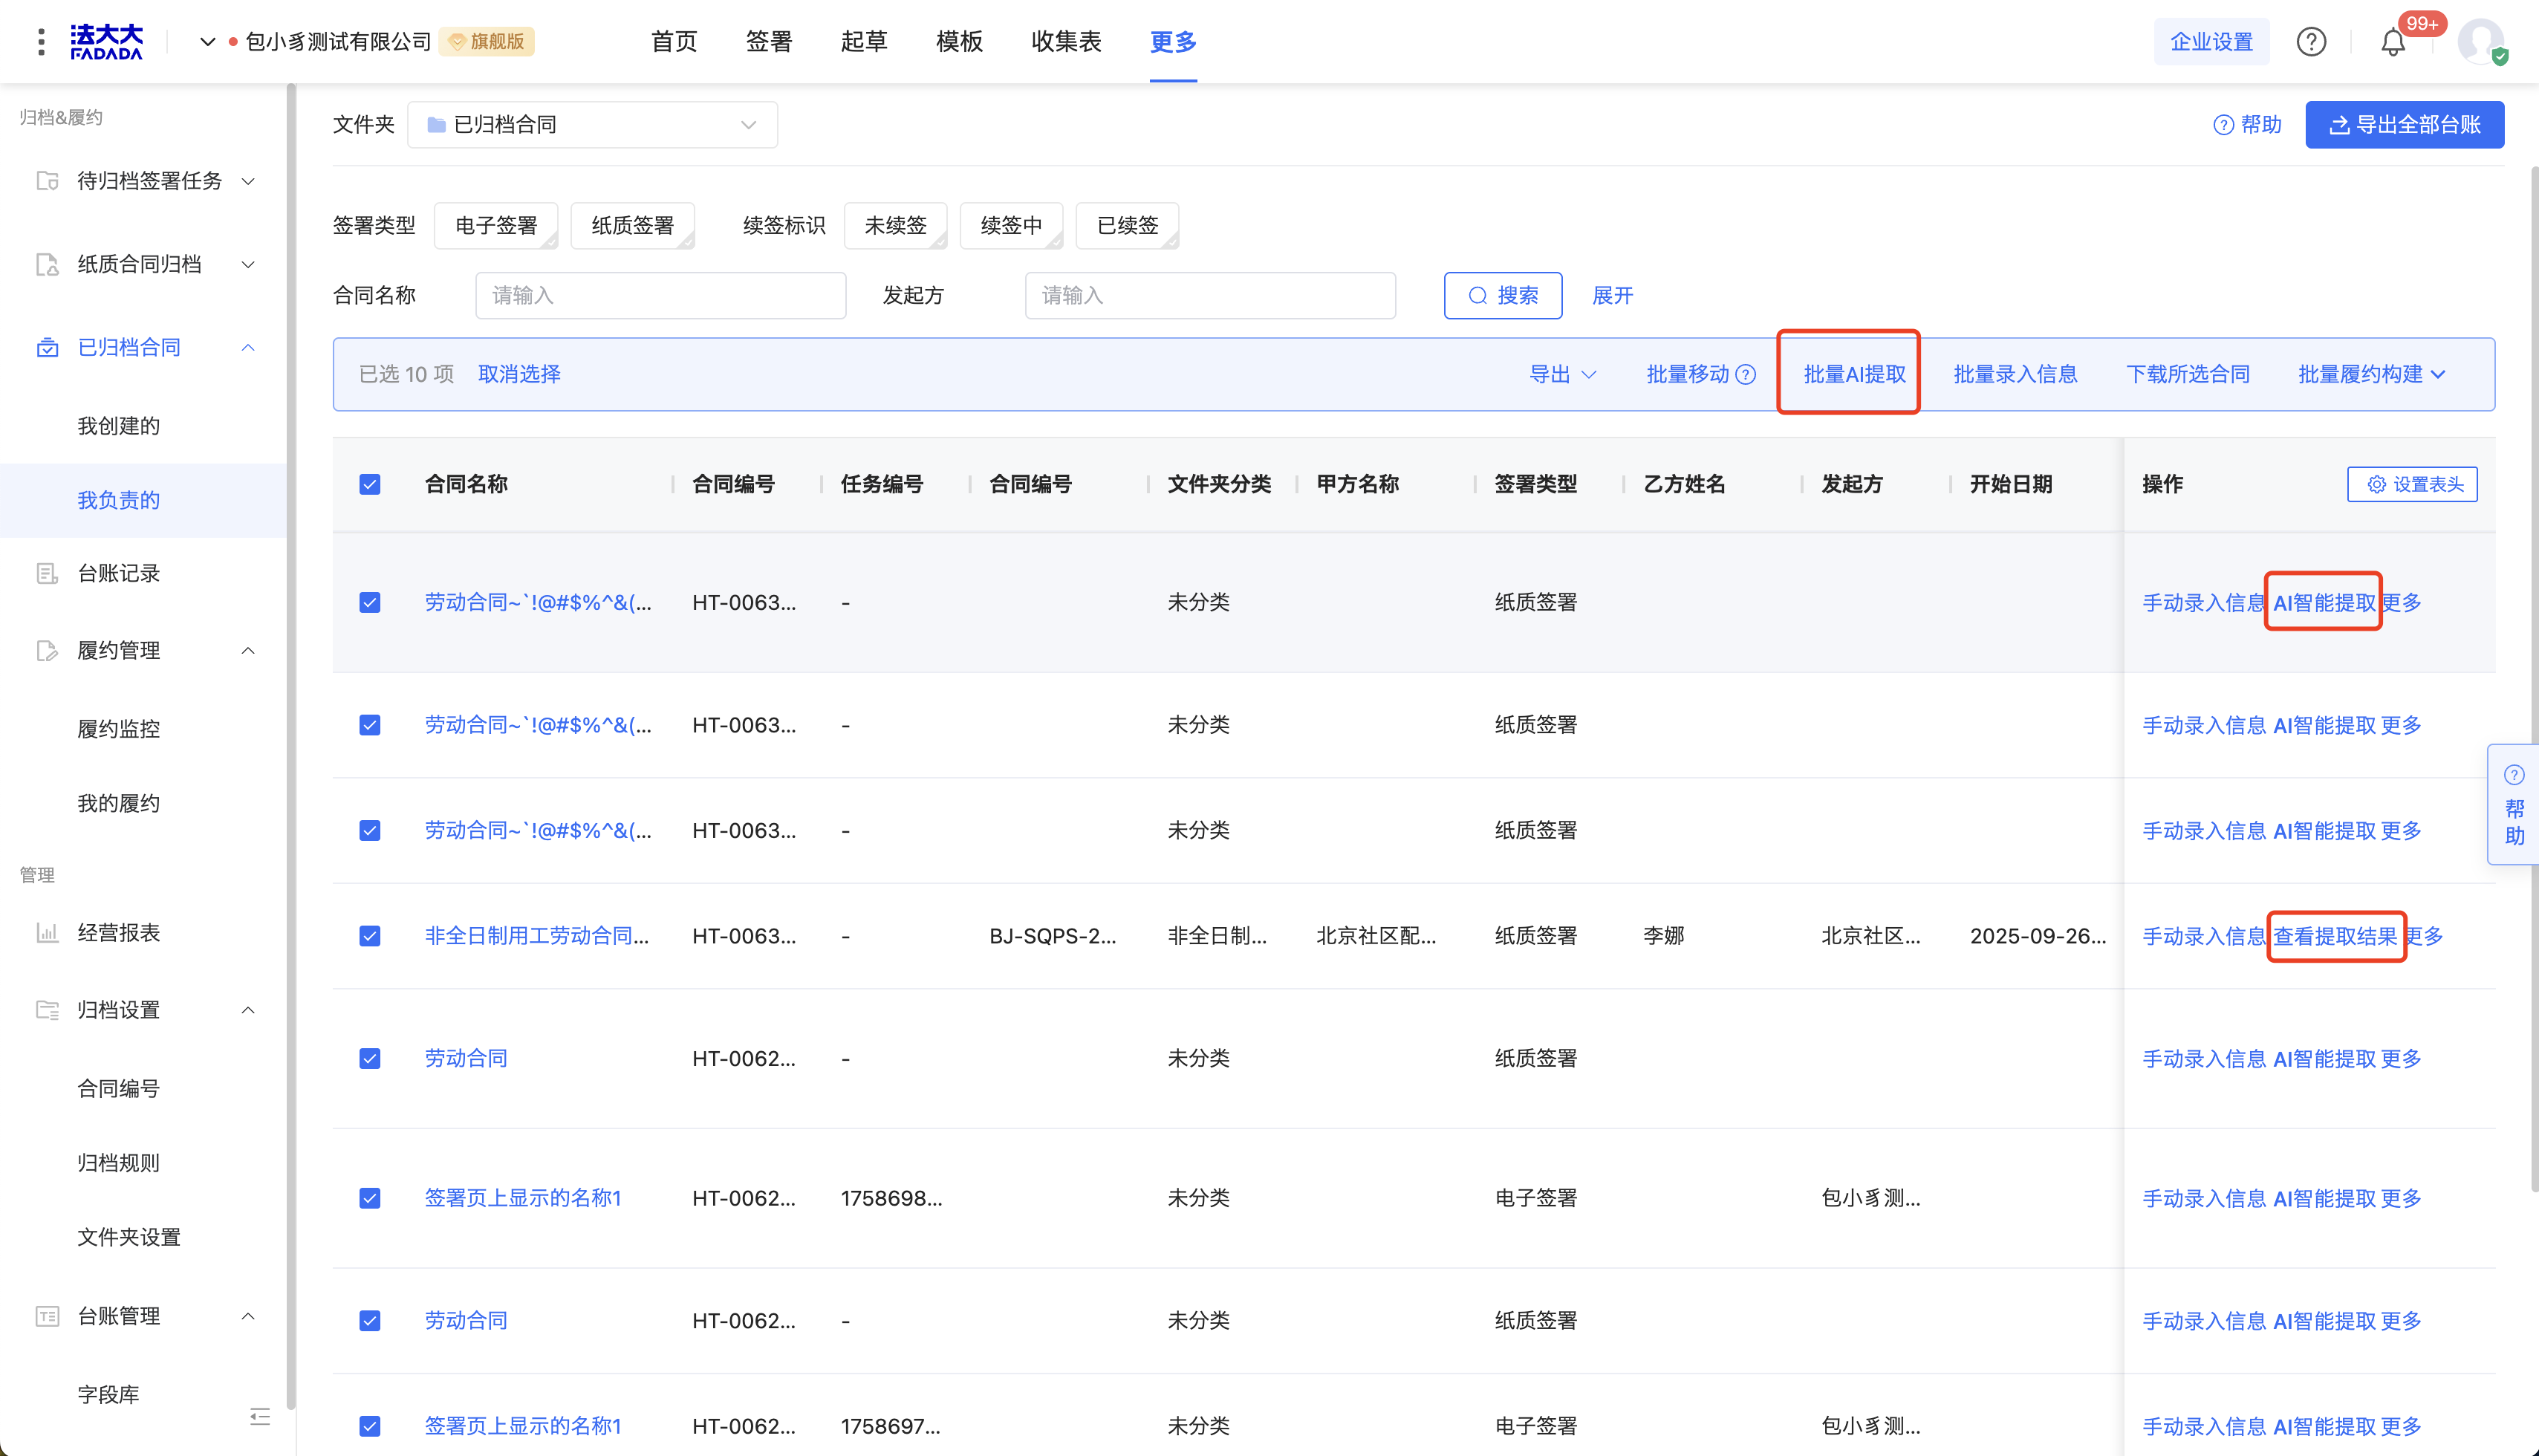Uncheck the select-all header checkbox

[x=370, y=484]
